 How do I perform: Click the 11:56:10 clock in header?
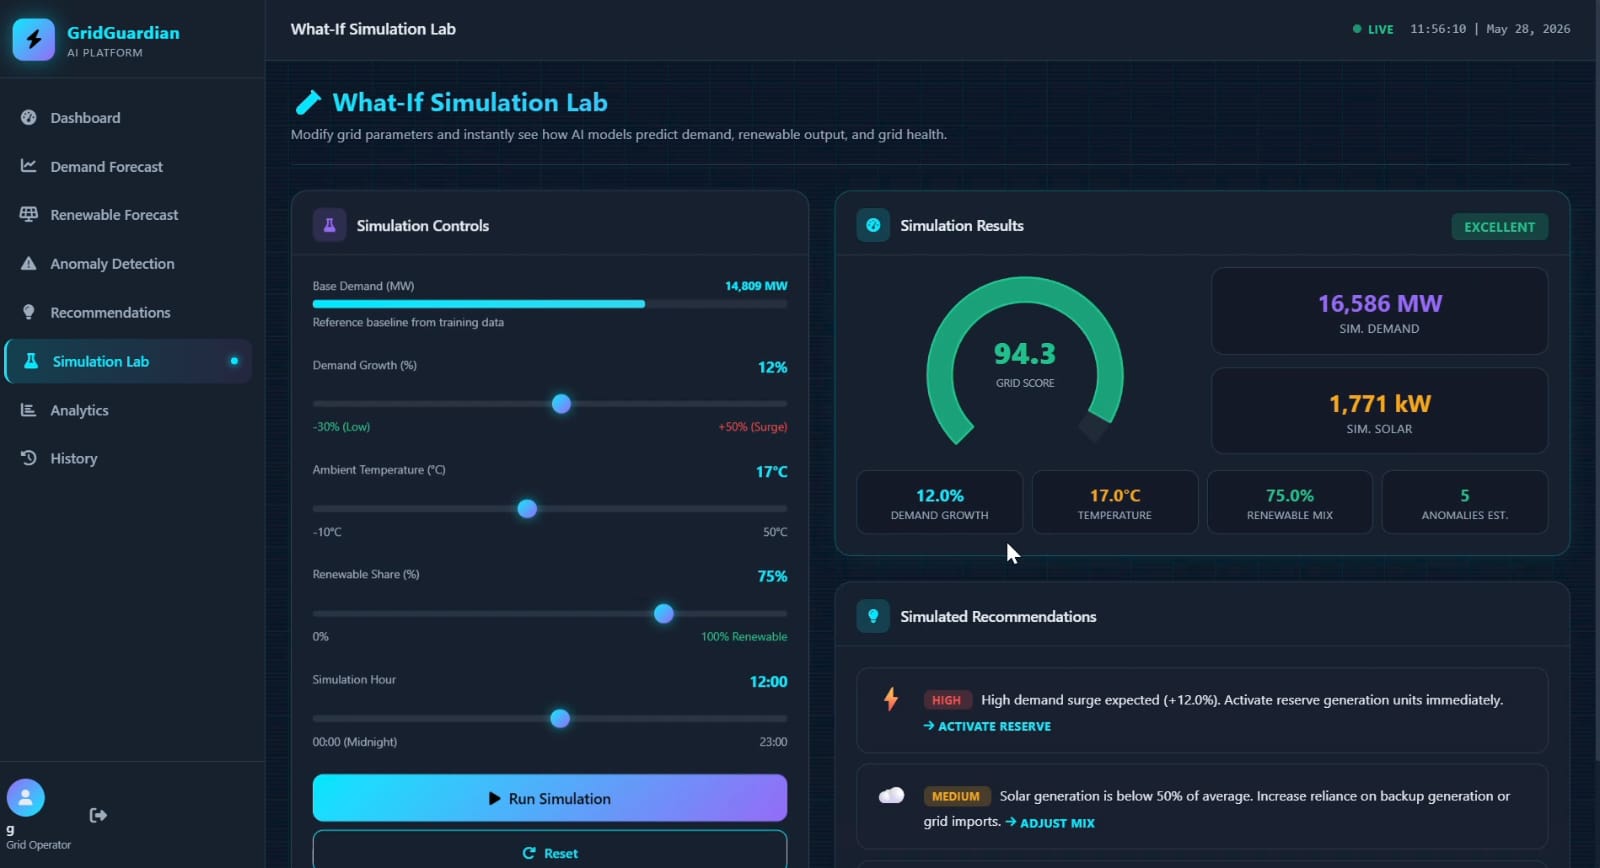[1438, 29]
